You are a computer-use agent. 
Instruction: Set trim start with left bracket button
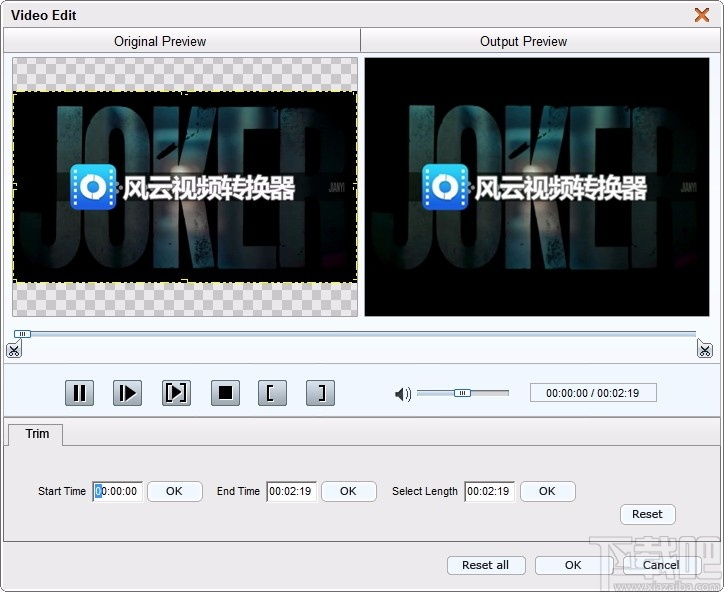pyautogui.click(x=272, y=393)
